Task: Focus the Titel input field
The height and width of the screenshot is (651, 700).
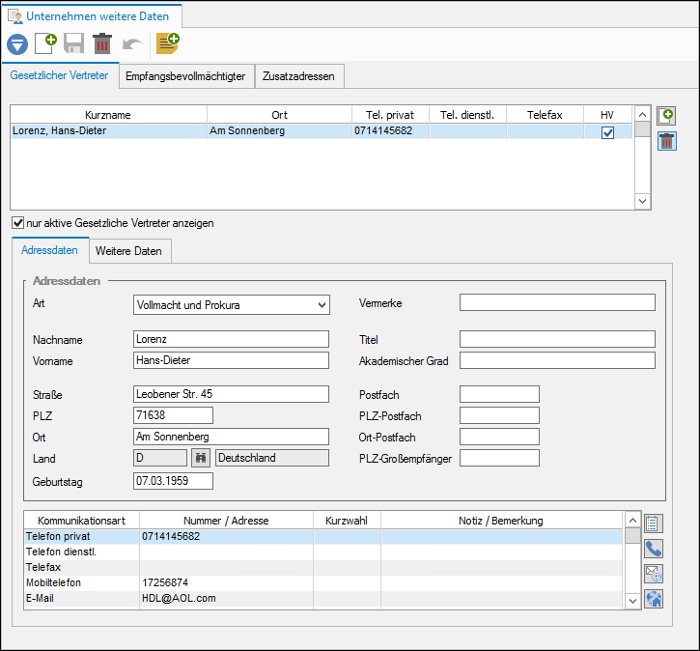Action: click(x=558, y=339)
